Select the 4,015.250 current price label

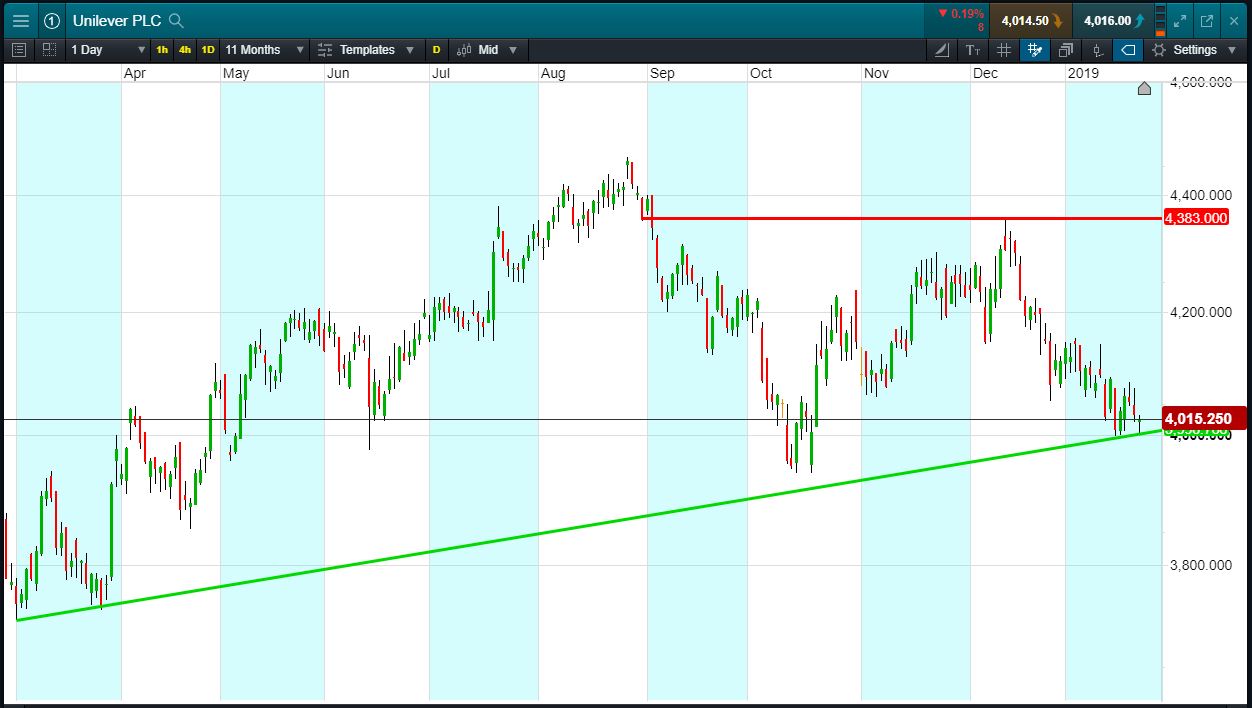pos(1204,418)
